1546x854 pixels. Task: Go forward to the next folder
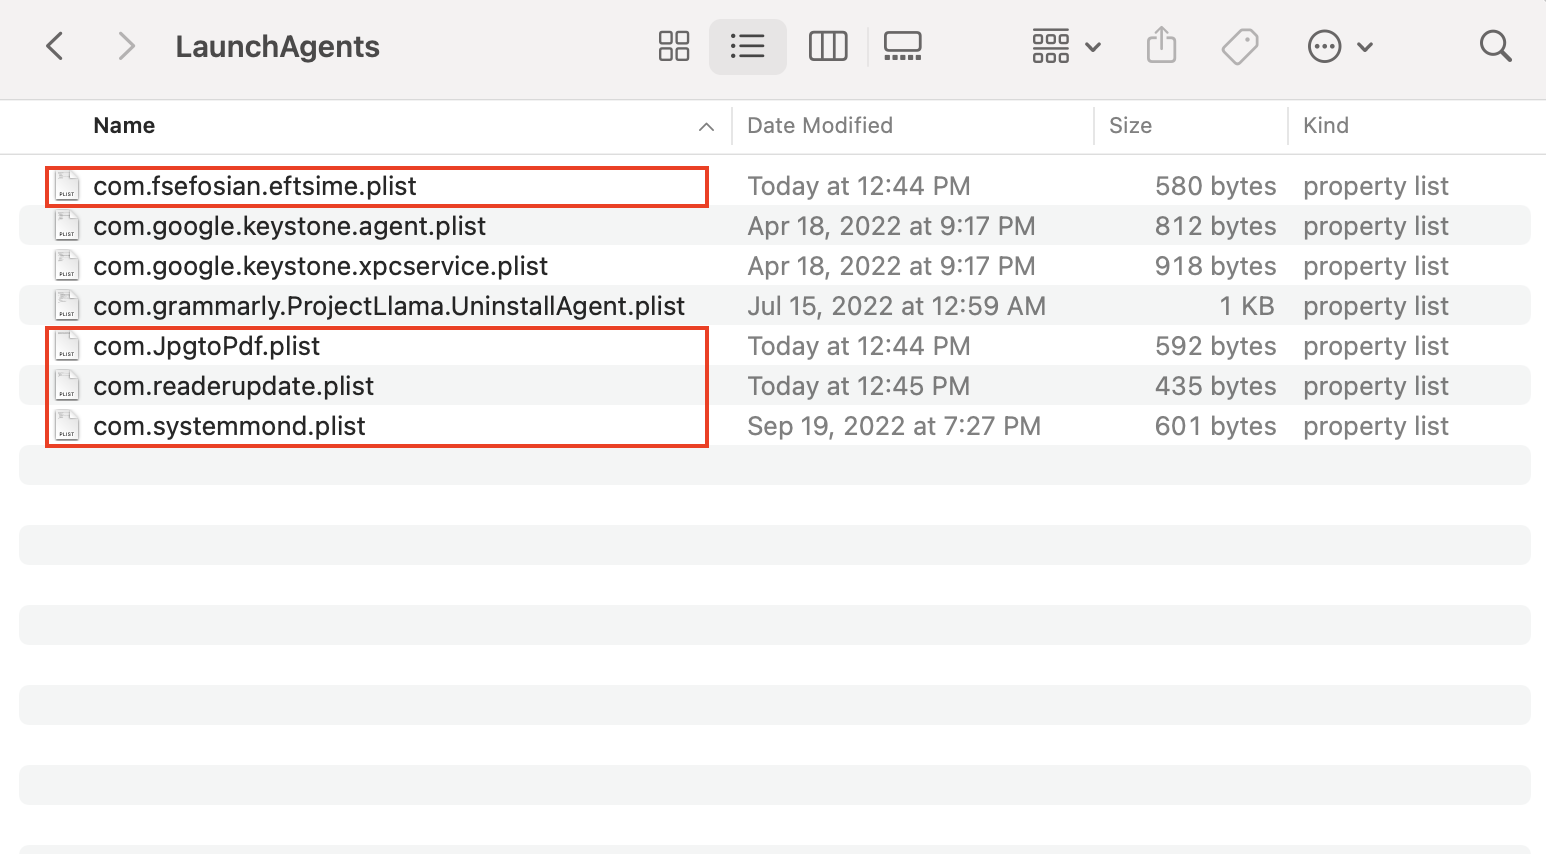pos(126,46)
